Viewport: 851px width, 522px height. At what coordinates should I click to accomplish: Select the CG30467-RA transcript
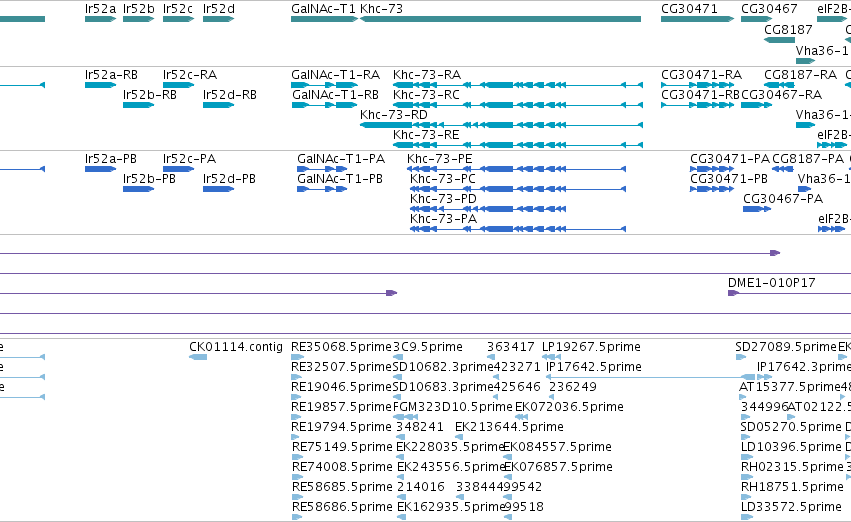(757, 105)
